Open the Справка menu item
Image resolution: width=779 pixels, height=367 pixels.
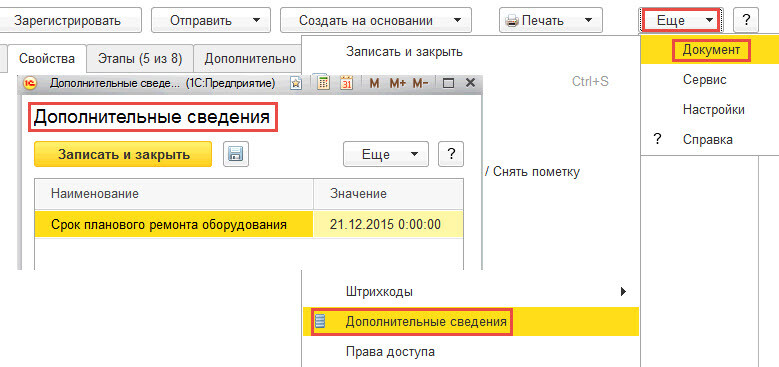click(707, 140)
